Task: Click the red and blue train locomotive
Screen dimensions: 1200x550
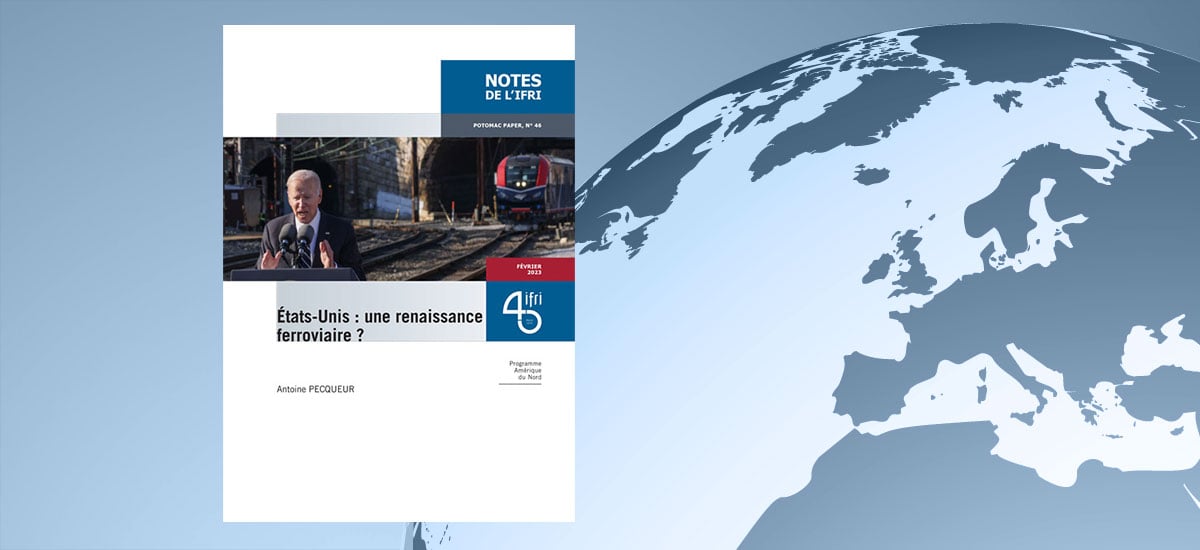Action: 535,192
